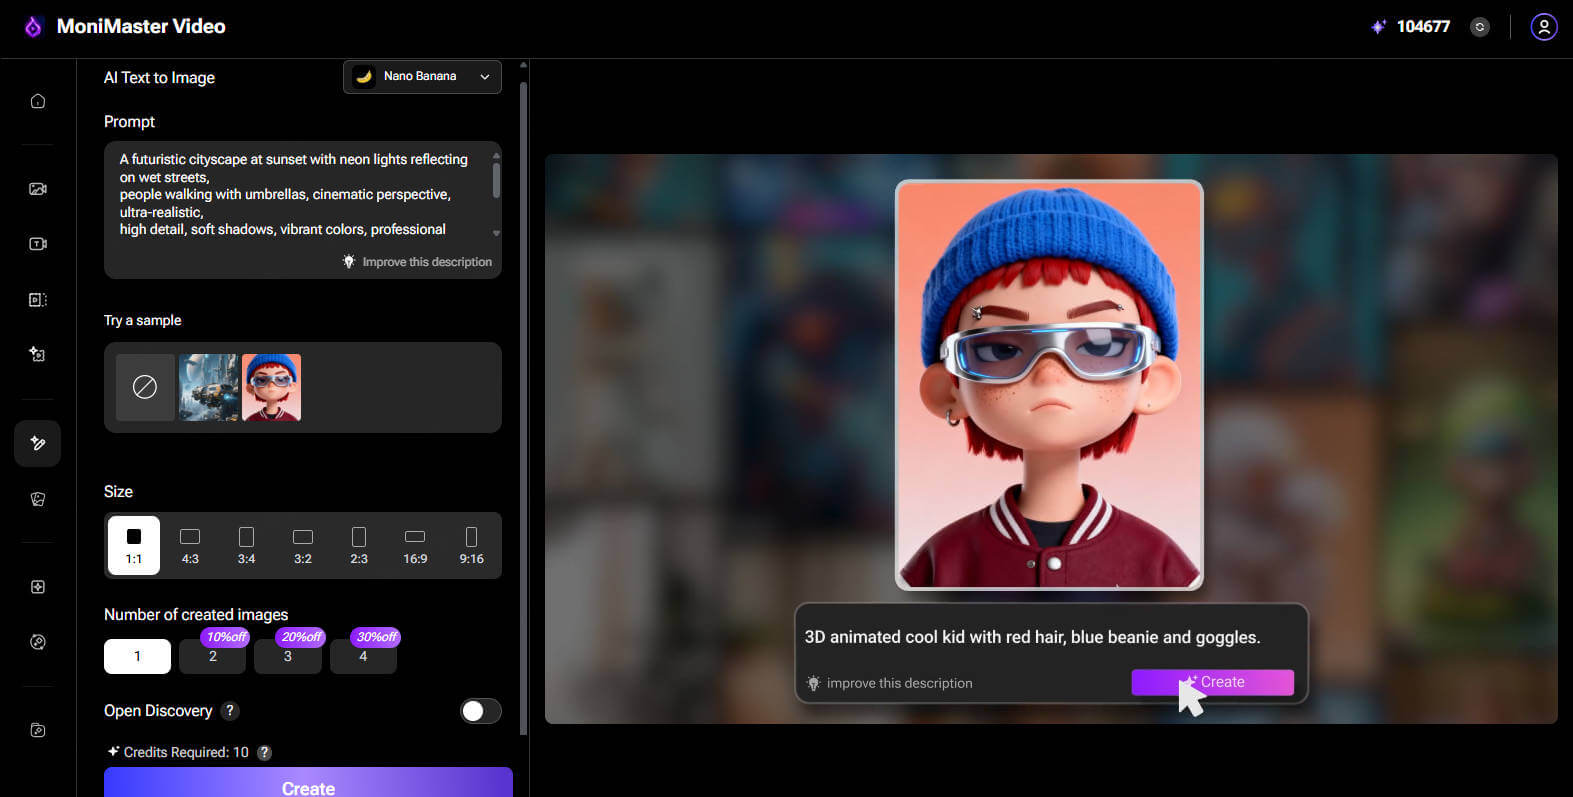
Task: Select the 4:3 size option
Action: 190,546
